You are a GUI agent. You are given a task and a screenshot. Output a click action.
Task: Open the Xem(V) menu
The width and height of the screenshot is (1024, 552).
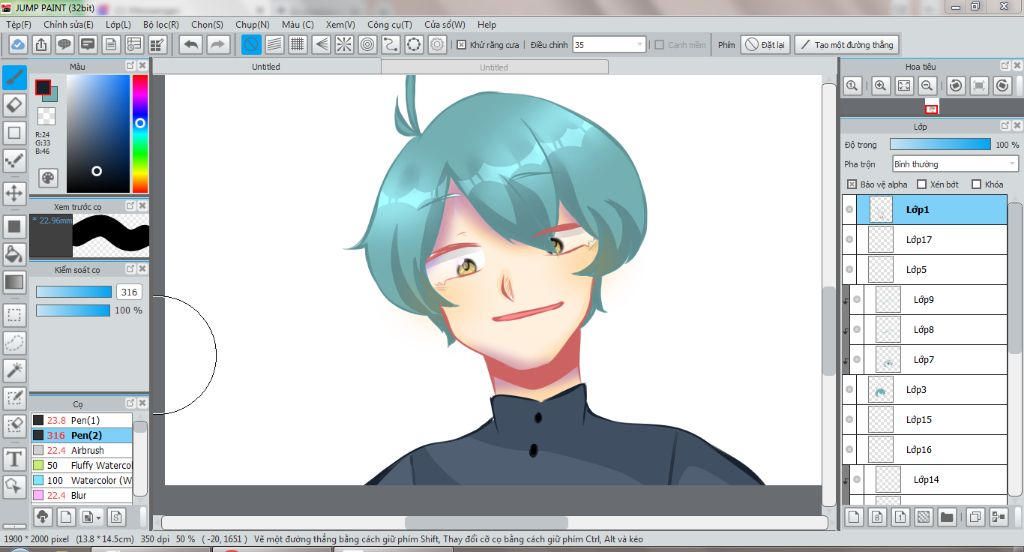click(340, 24)
